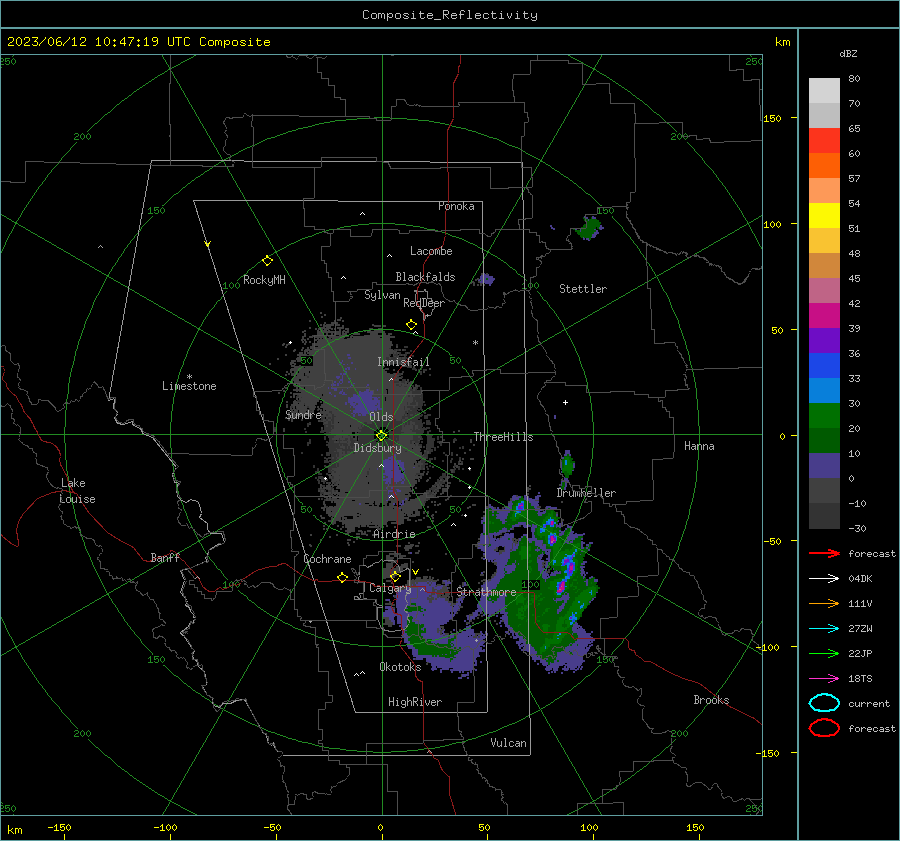Click the intense storm cell southwest of Drumheller

tap(552, 540)
